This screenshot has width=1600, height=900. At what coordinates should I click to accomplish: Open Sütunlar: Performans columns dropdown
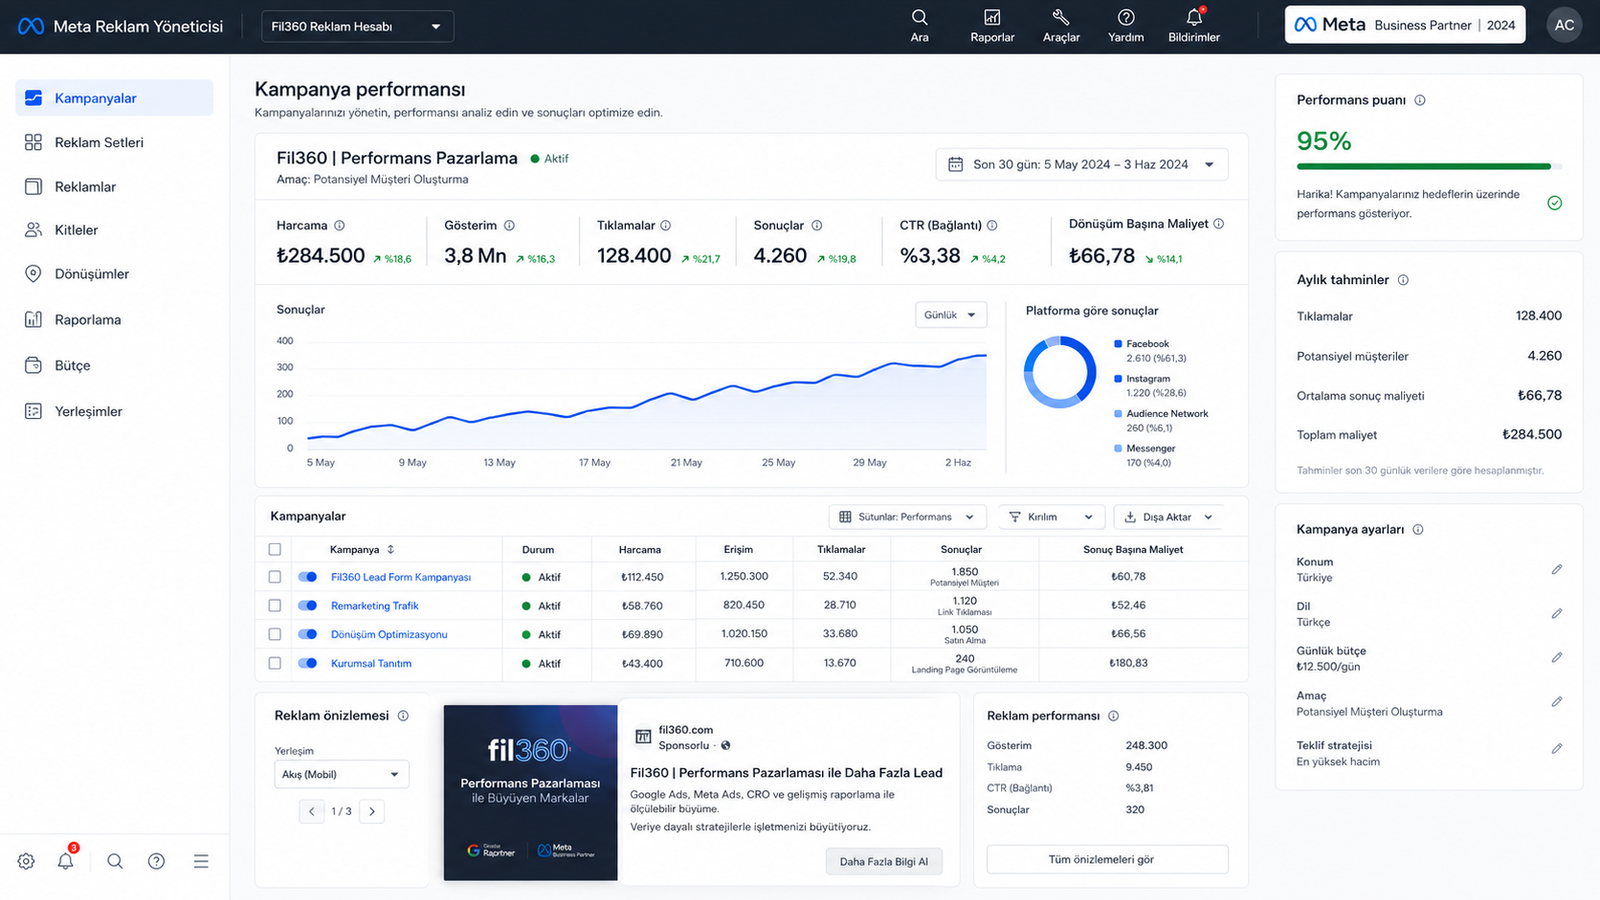(x=907, y=517)
